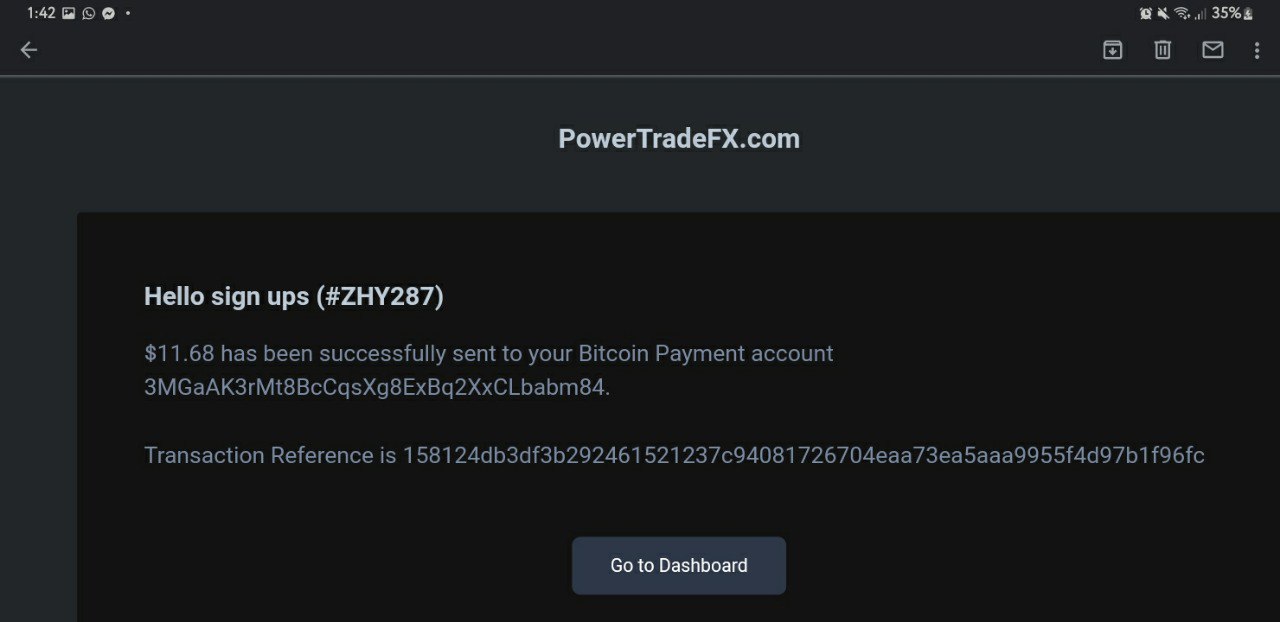Tap the muted sound status icon

click(1163, 14)
